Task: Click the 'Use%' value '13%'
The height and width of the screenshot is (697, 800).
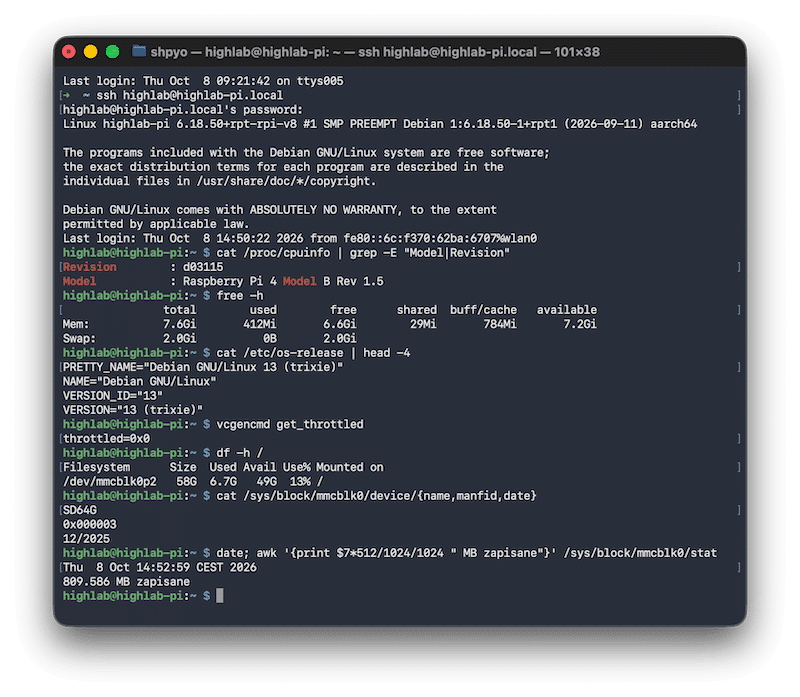Action: (300, 481)
